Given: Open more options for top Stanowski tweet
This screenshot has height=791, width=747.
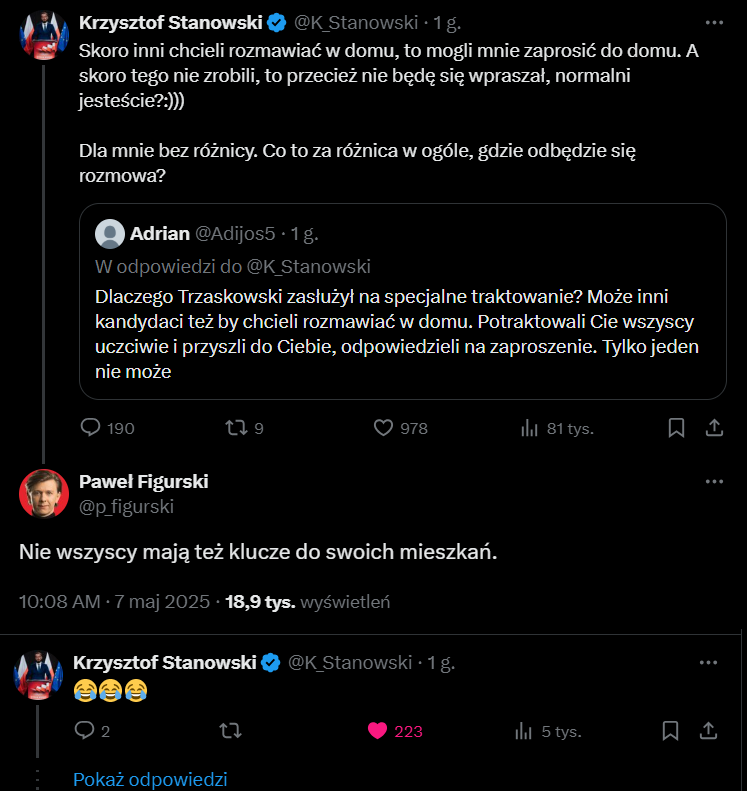Looking at the screenshot, I should [x=713, y=22].
